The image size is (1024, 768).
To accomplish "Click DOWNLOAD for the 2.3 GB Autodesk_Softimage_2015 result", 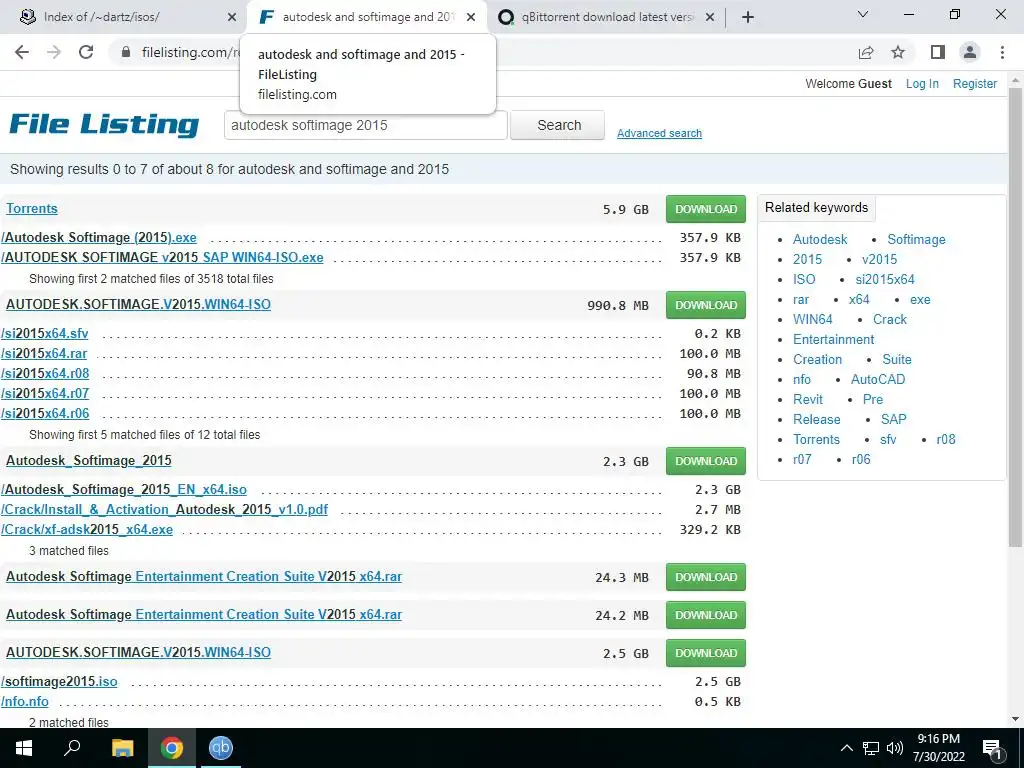I will pyautogui.click(x=705, y=461).
